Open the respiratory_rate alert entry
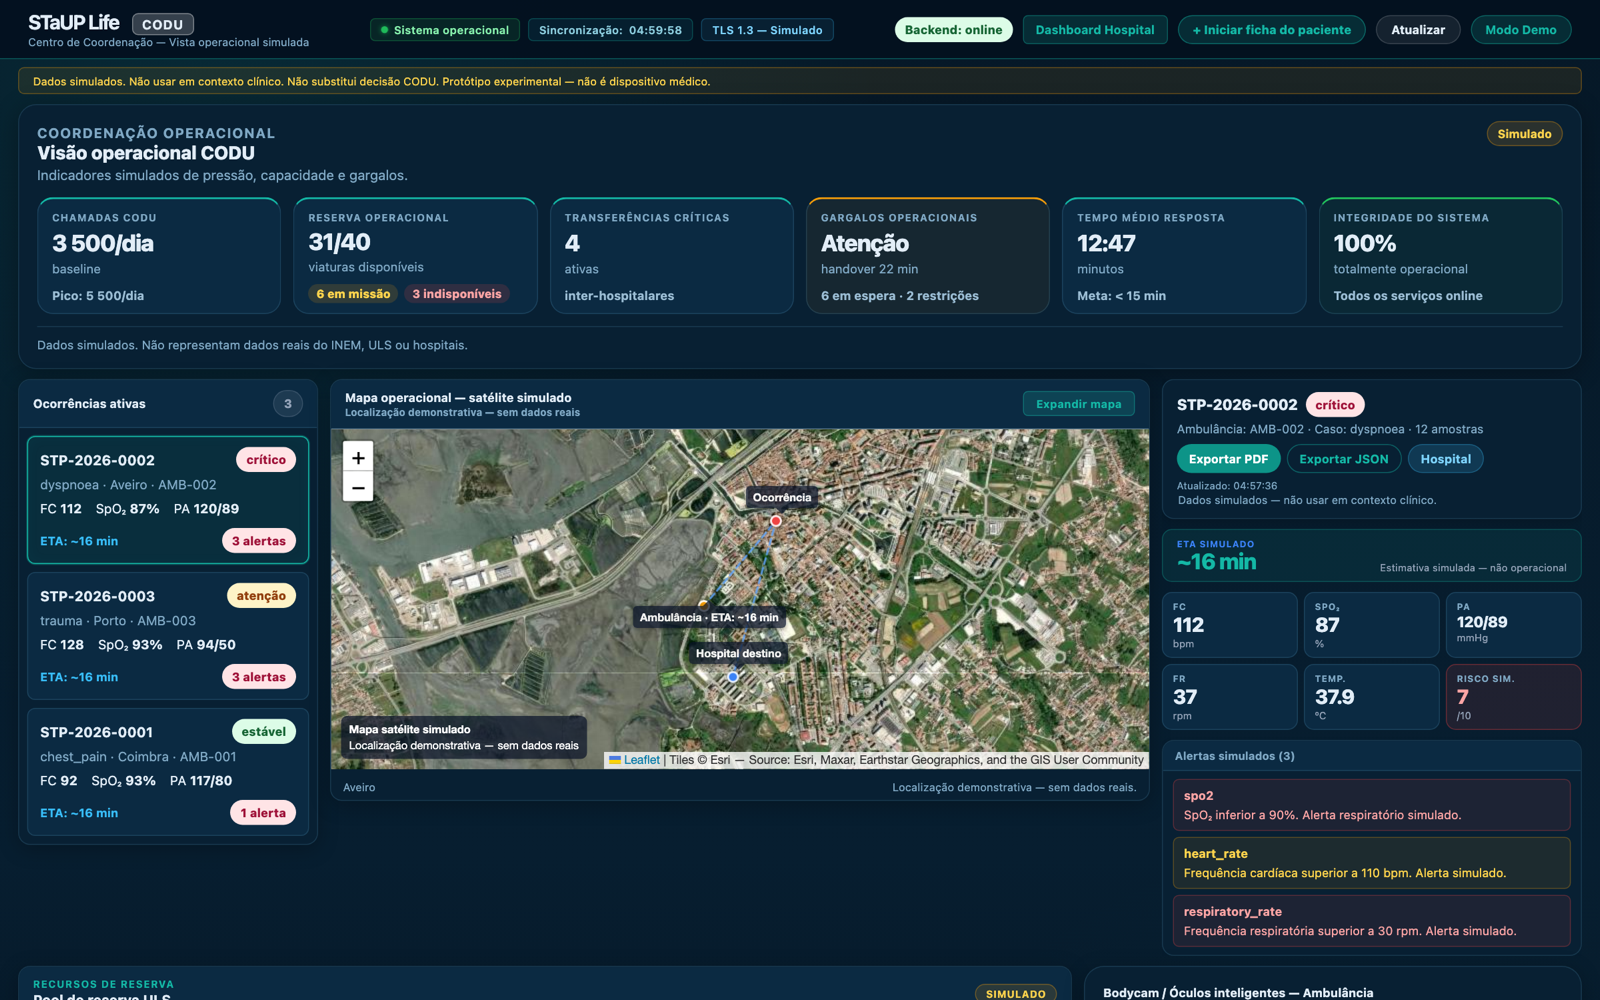 click(1371, 921)
